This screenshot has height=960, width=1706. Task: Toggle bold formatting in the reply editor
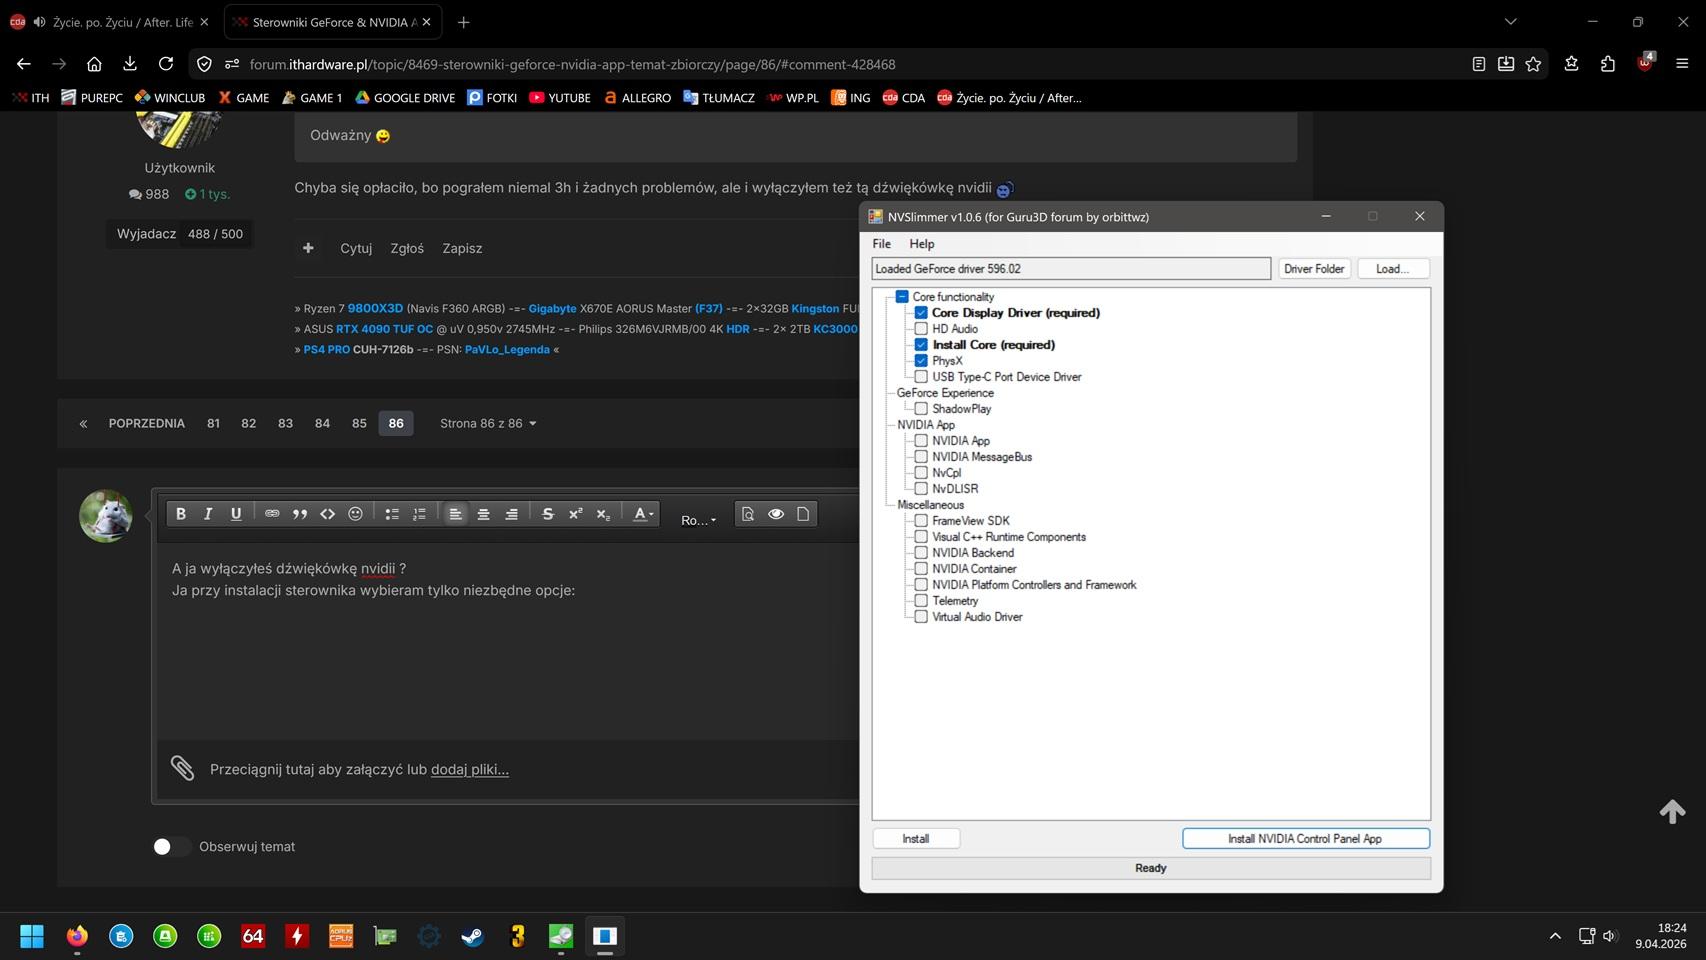click(181, 514)
